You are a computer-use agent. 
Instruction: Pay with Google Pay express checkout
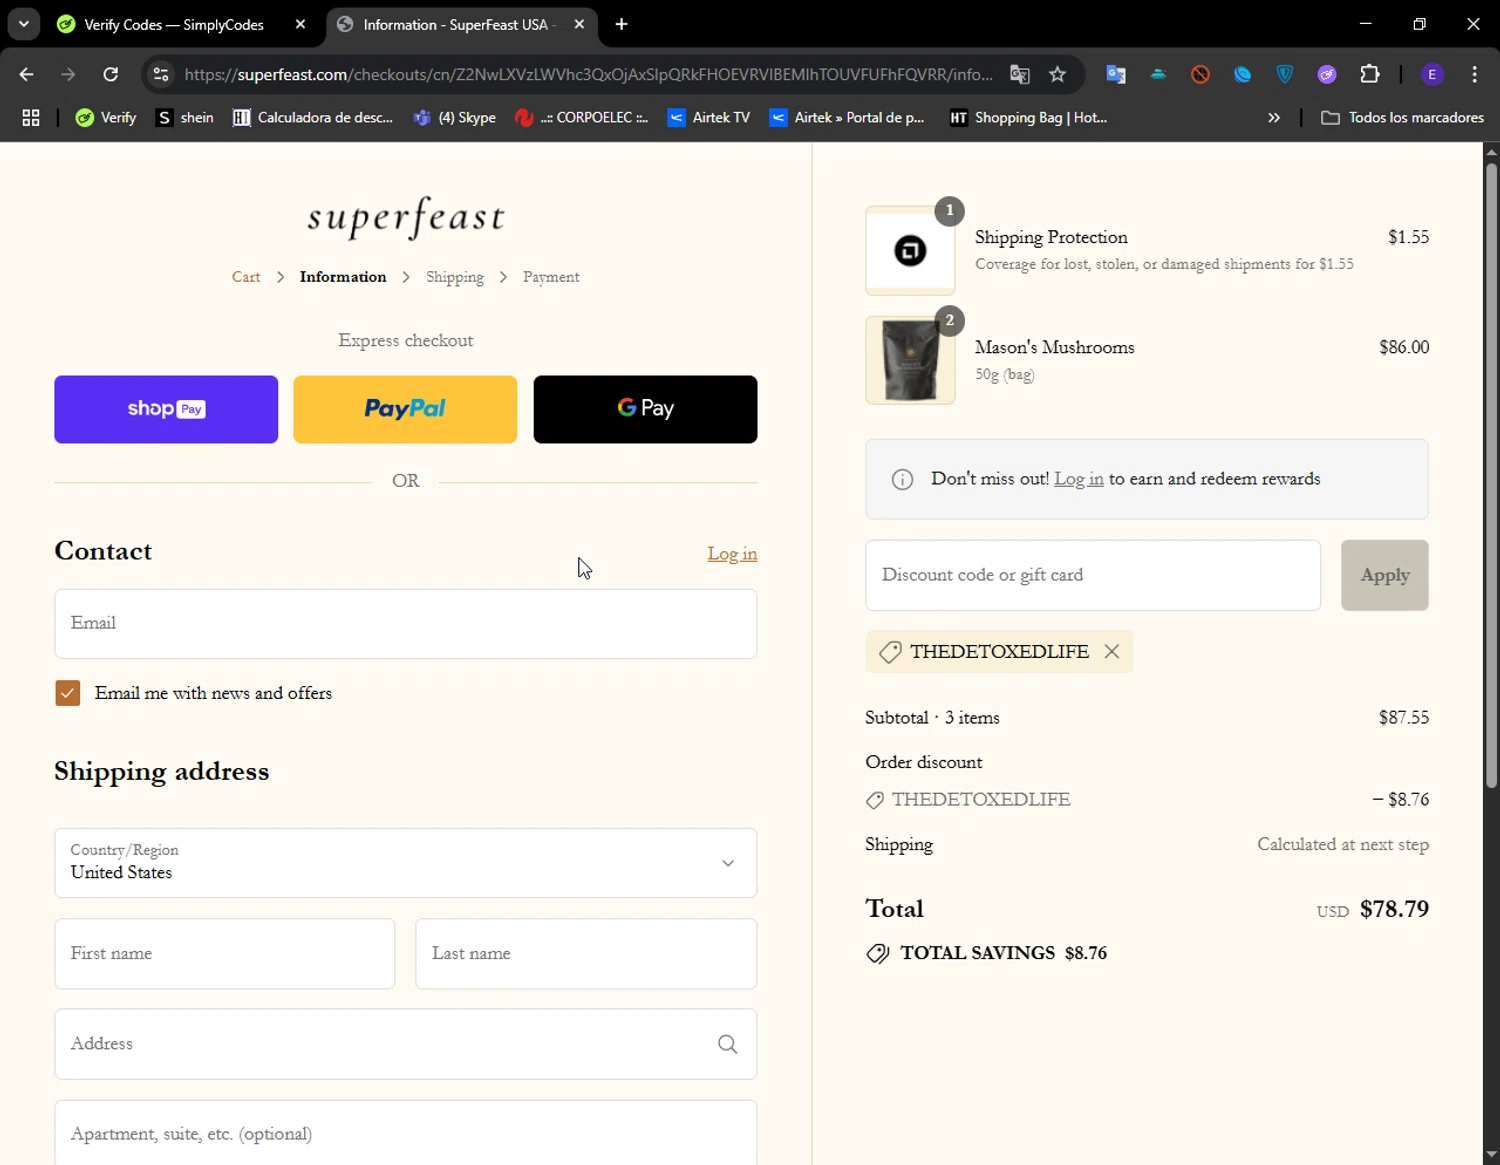[645, 409]
